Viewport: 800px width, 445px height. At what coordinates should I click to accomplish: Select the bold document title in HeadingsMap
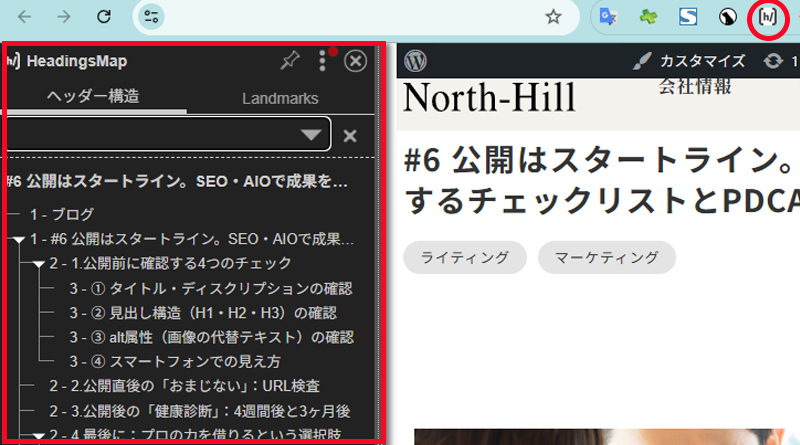point(177,181)
